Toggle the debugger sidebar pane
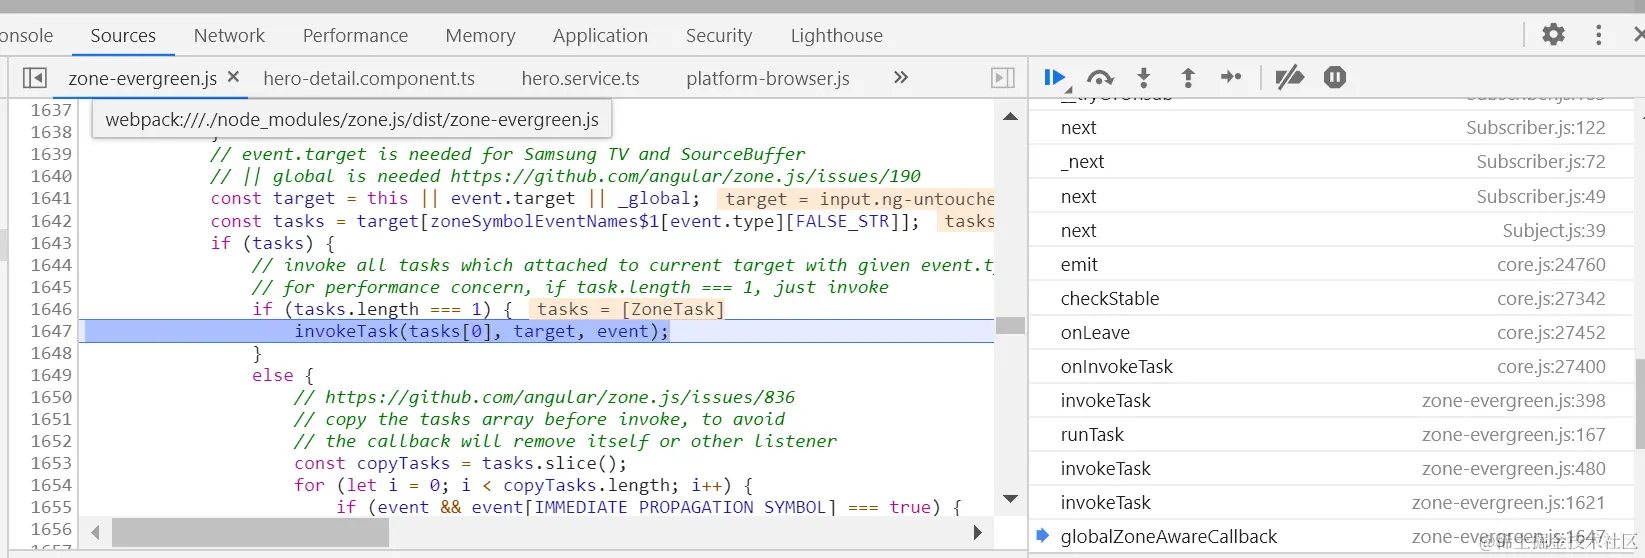Screen dimensions: 1645x558 pos(1002,78)
